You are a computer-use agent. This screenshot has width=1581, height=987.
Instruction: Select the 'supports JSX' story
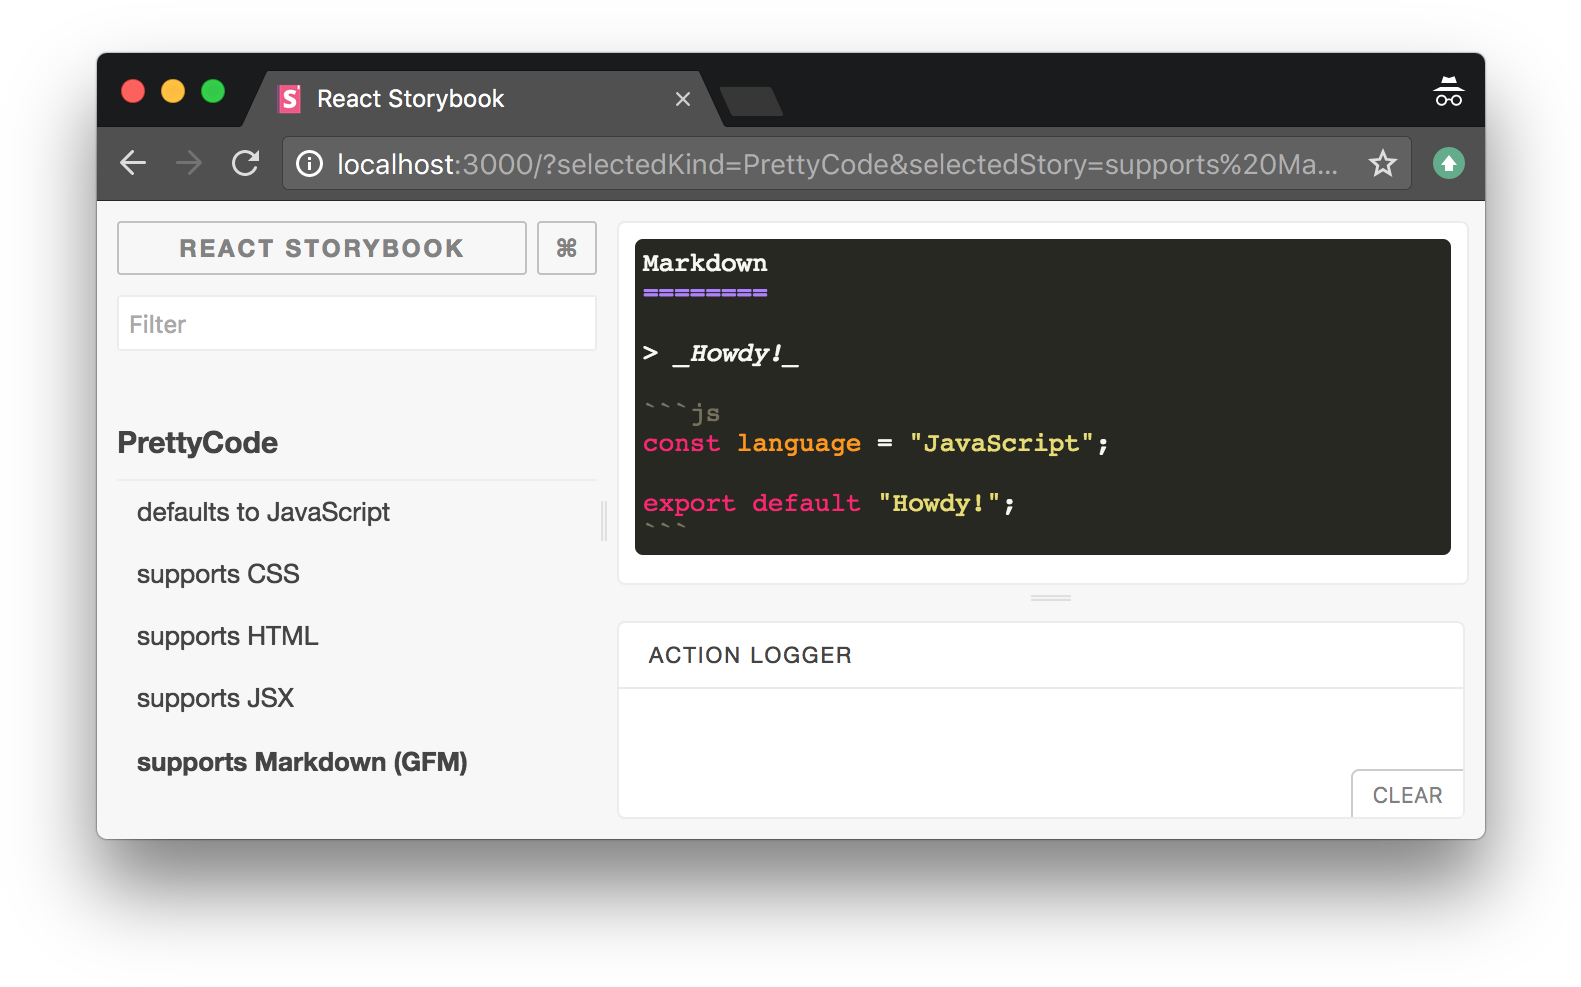(x=215, y=698)
